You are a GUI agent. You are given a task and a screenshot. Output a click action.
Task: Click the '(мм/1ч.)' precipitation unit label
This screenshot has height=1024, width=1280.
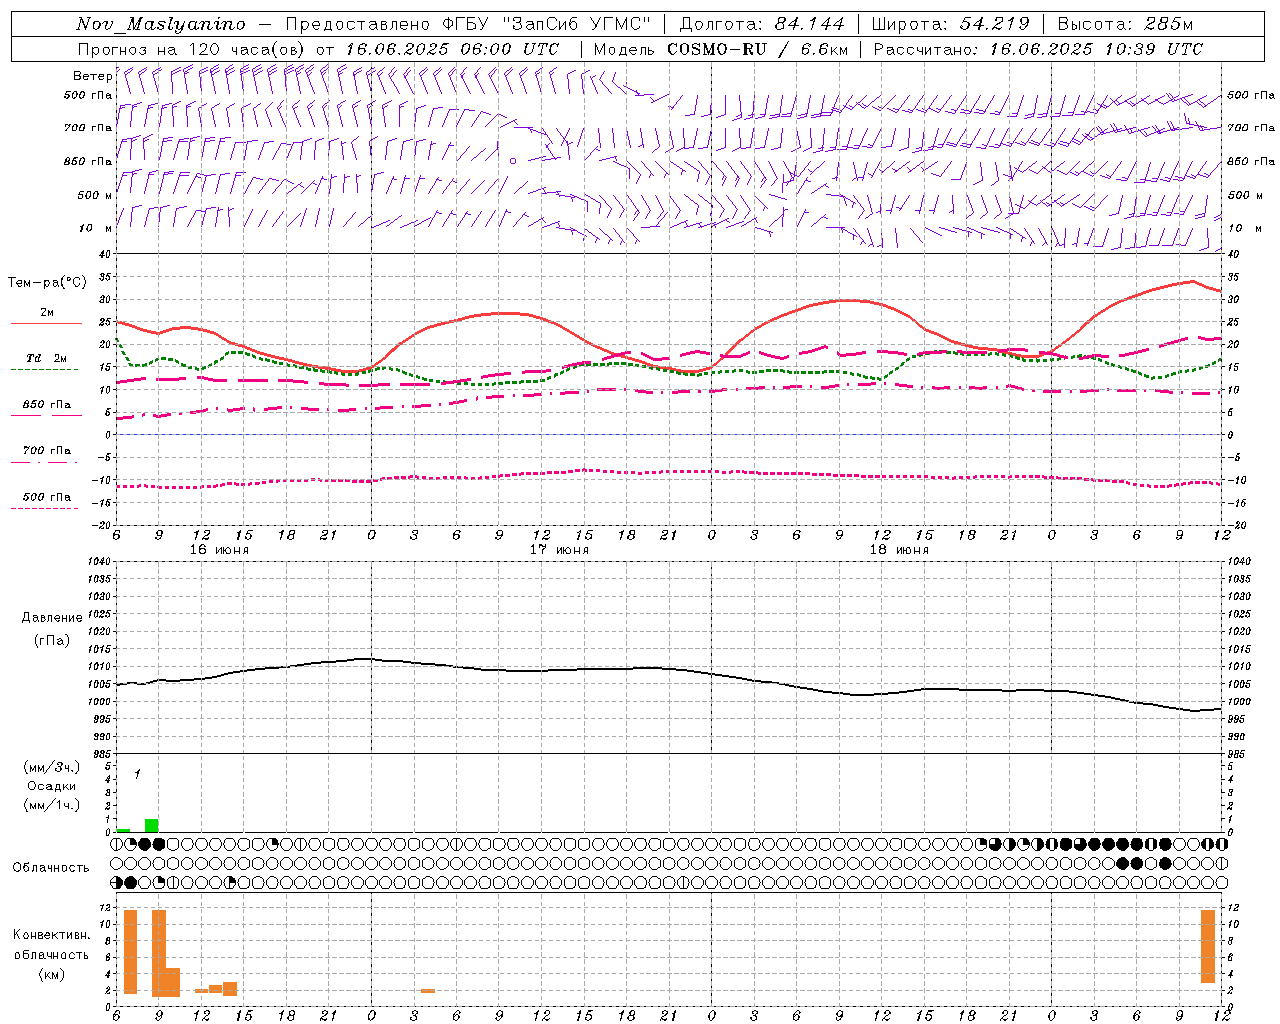(52, 805)
